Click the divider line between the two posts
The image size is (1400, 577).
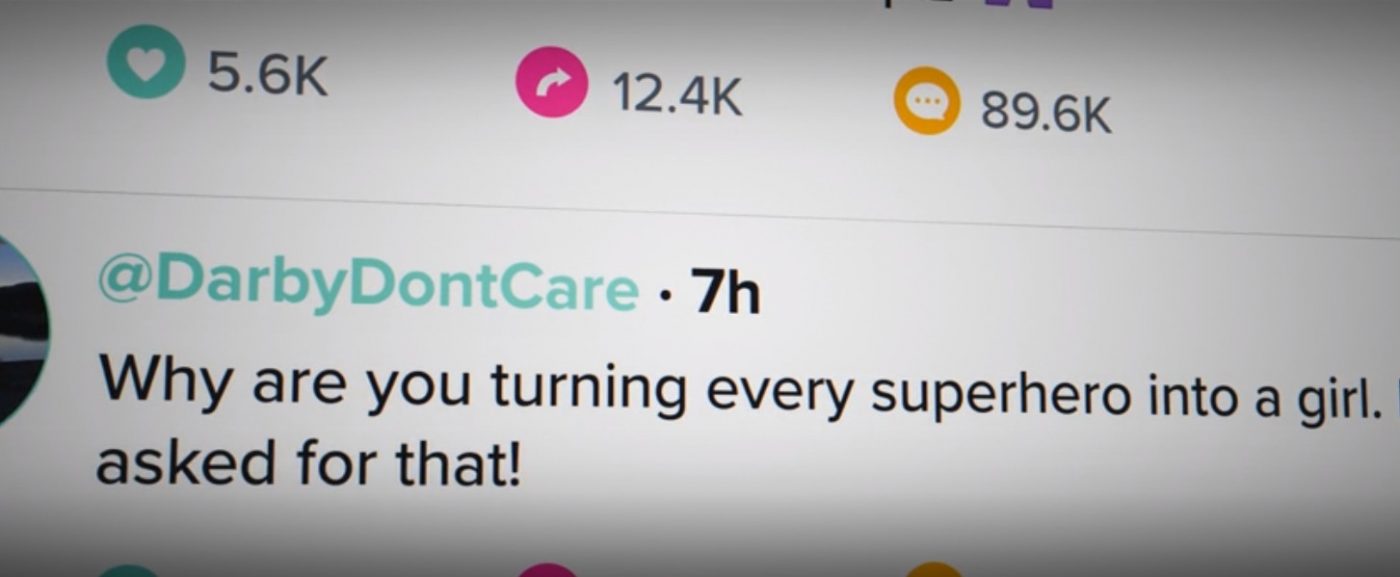[x=700, y=213]
